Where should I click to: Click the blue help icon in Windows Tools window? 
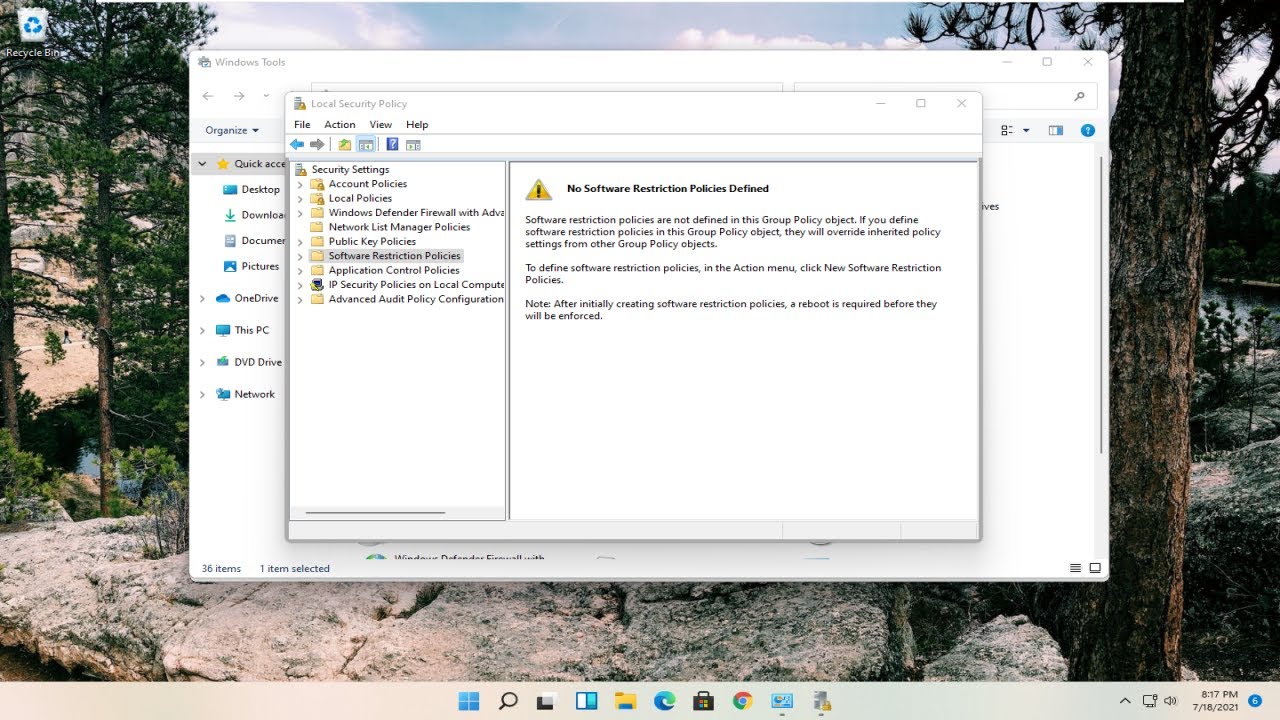point(1088,130)
